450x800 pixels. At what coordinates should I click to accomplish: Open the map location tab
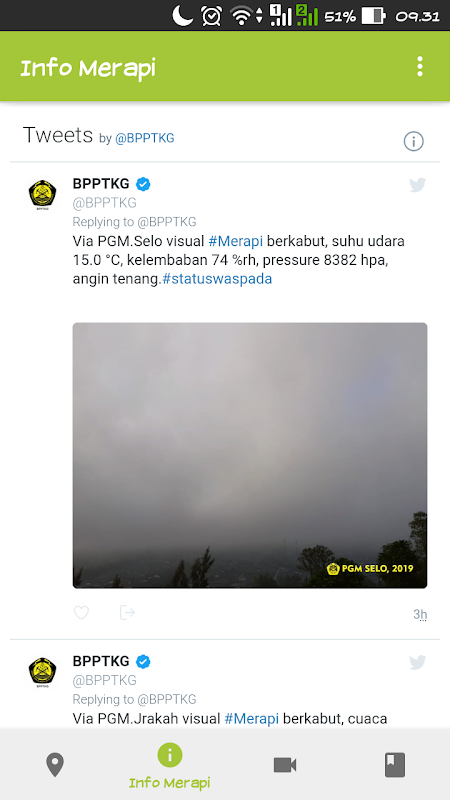pyautogui.click(x=55, y=765)
